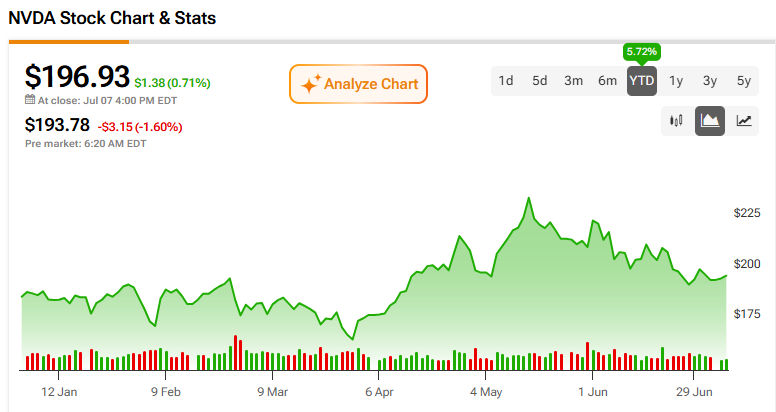Open the Analyze Chart button
The image size is (776, 412).
click(x=358, y=84)
